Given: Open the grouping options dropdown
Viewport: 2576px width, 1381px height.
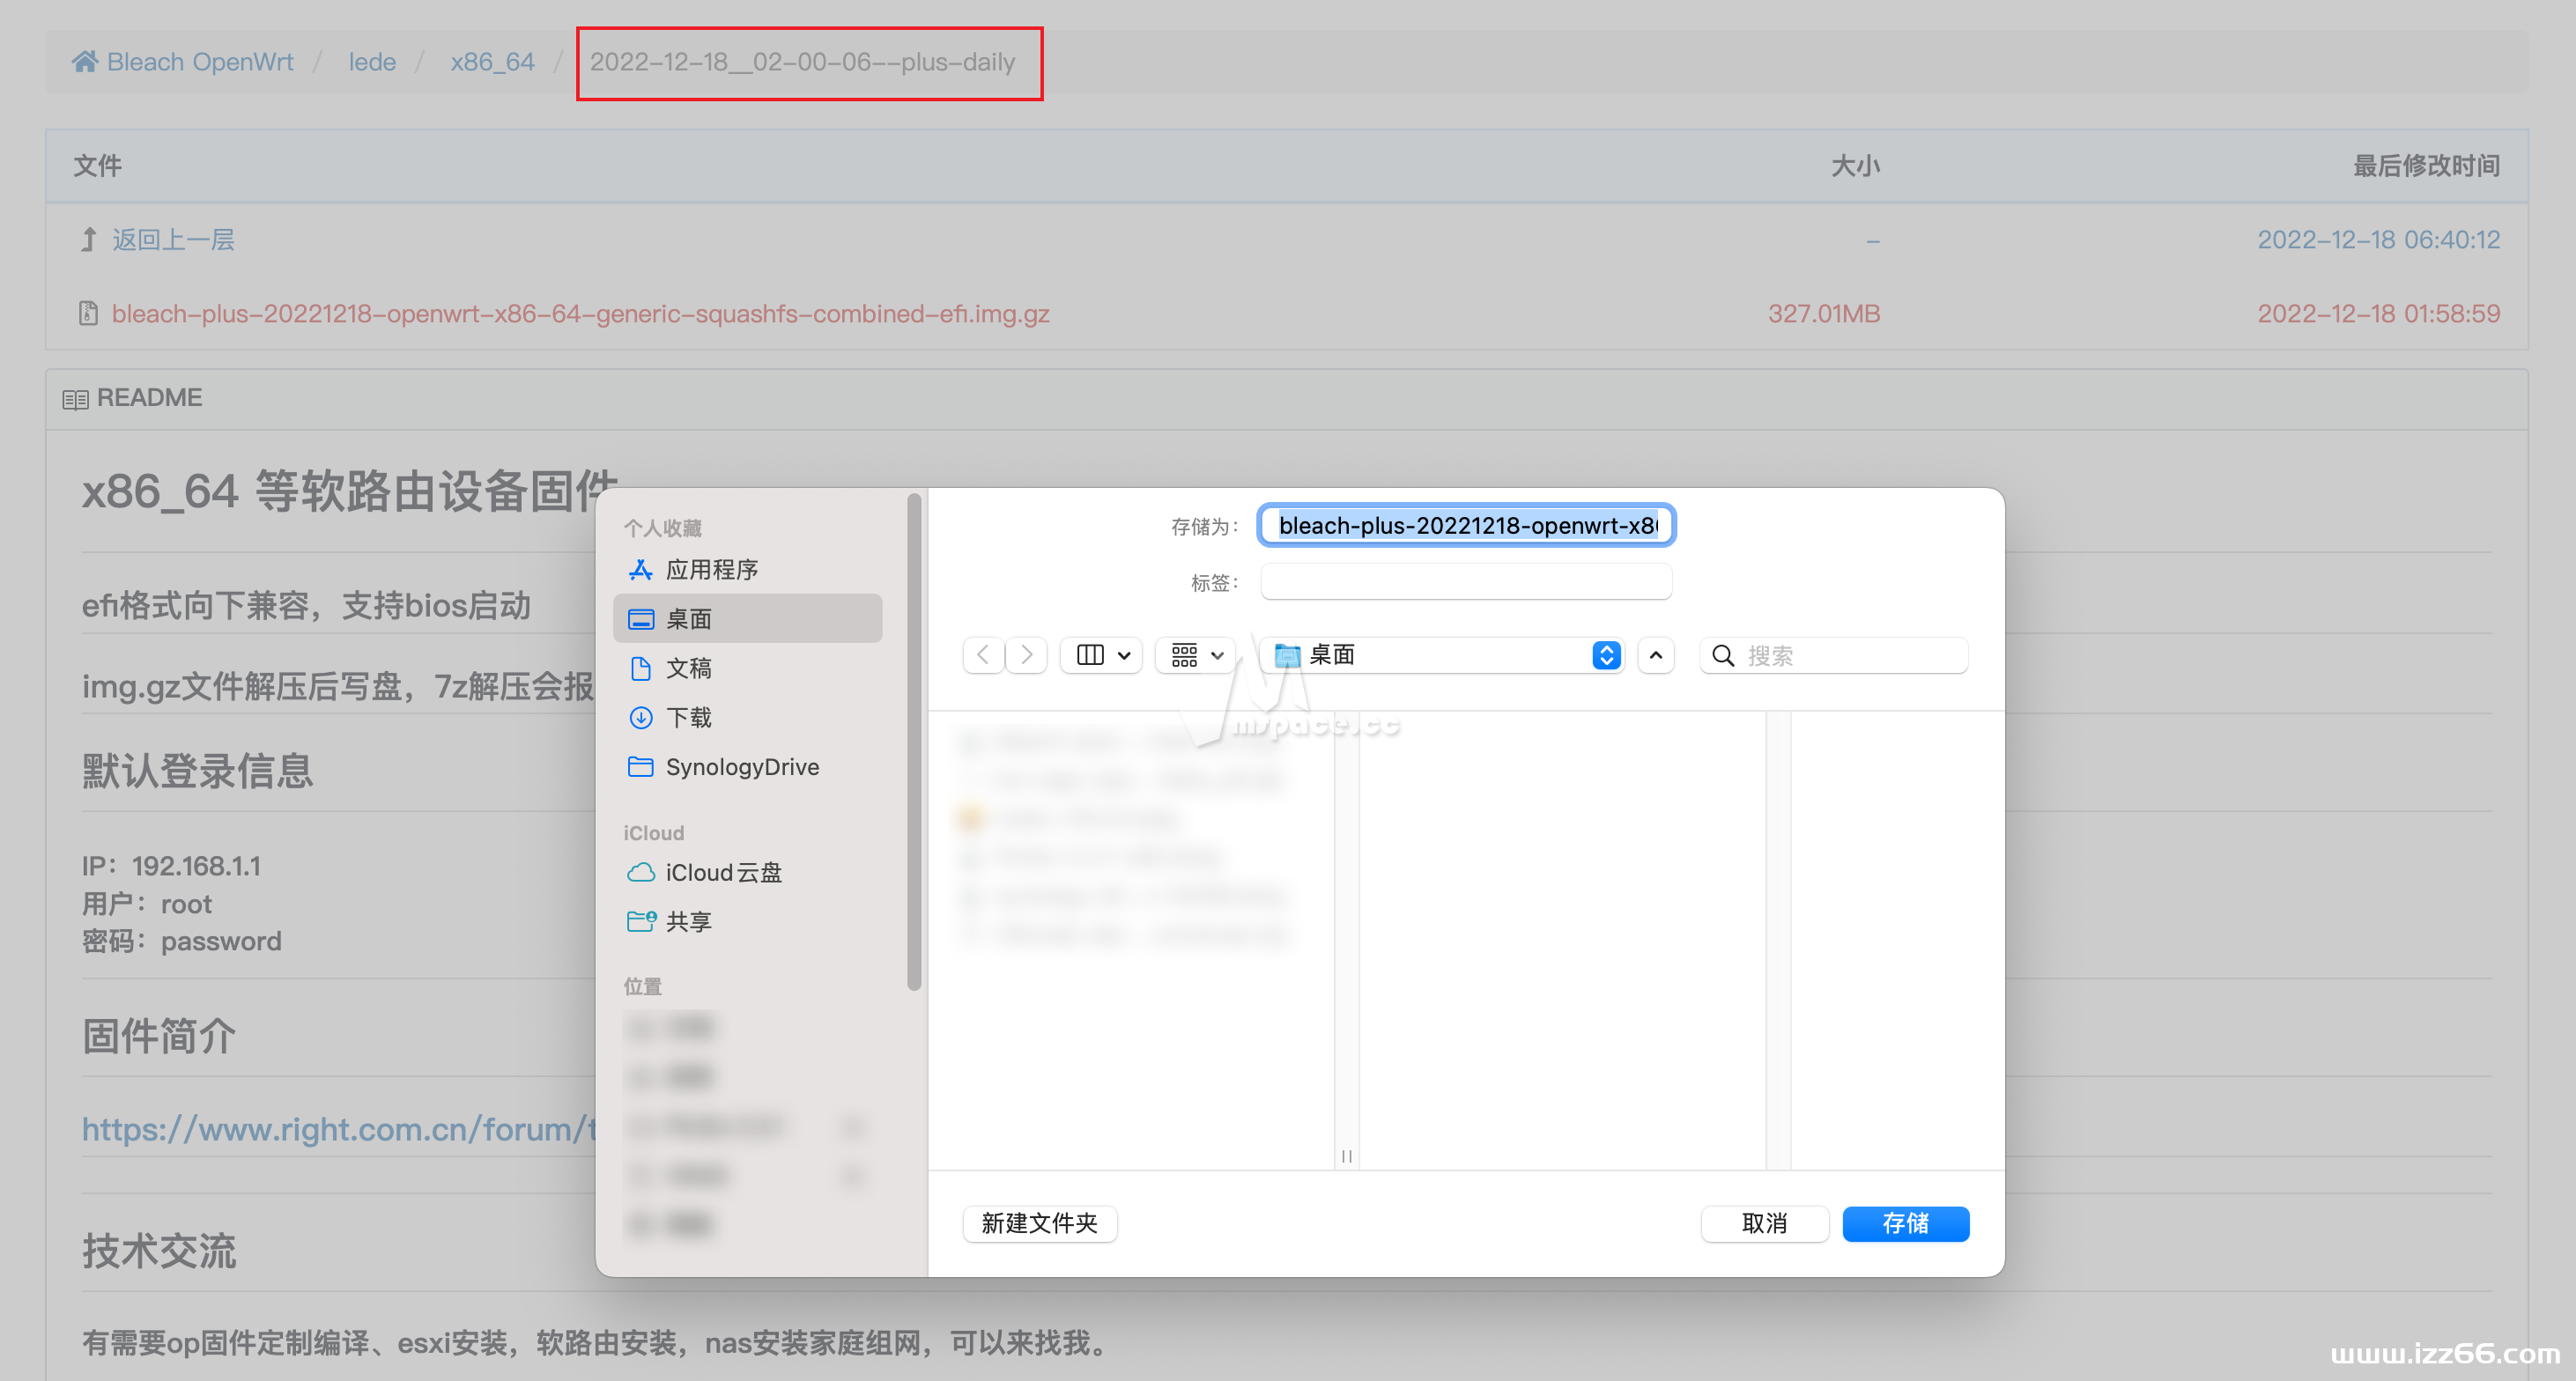Looking at the screenshot, I should tap(1194, 654).
